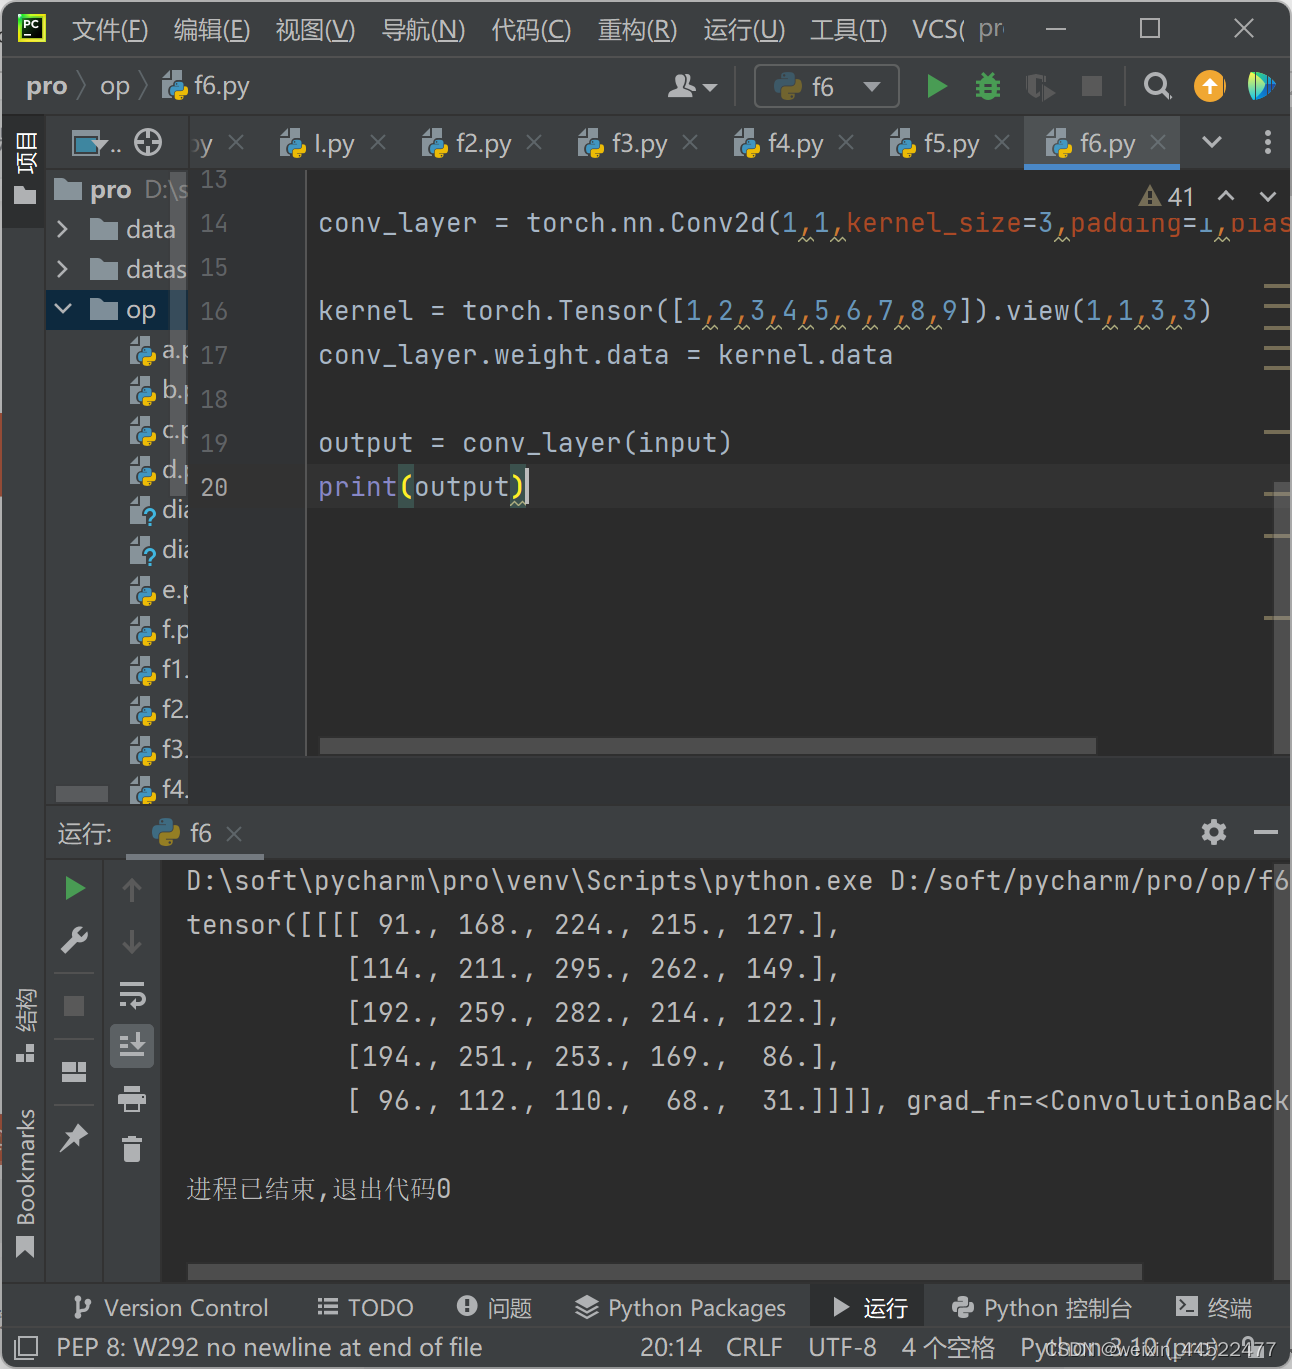Go to previous highlighted warning arrow
The width and height of the screenshot is (1292, 1369).
[1226, 197]
